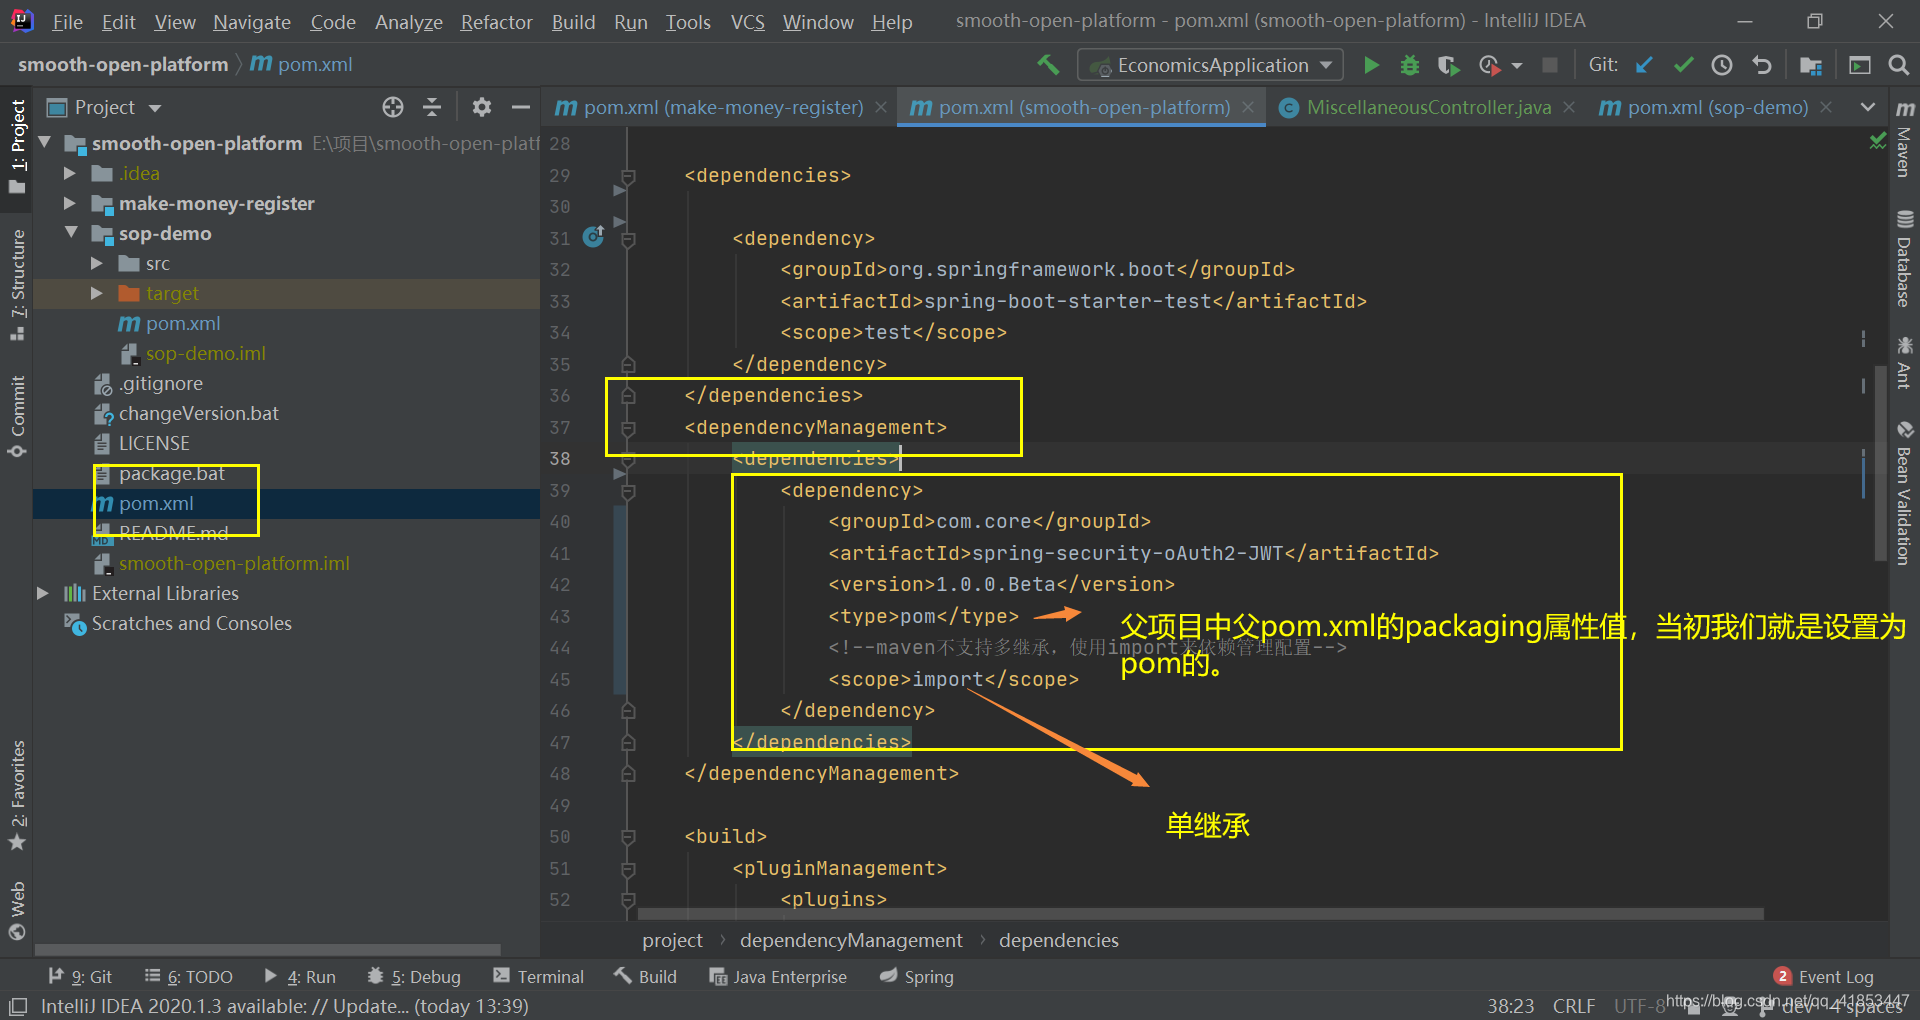Open the Java Enterprise tool window

click(x=778, y=977)
